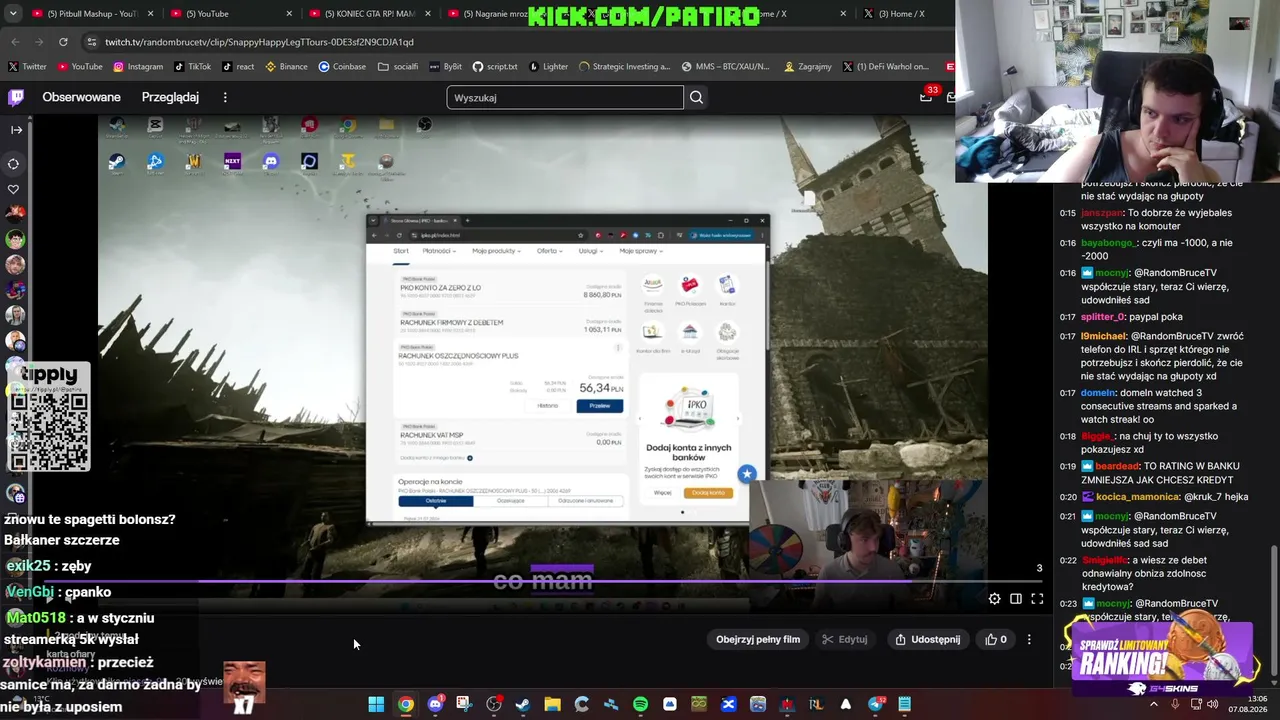This screenshot has height=720, width=1280.
Task: Open Notepad from the taskbar
Action: point(904,704)
